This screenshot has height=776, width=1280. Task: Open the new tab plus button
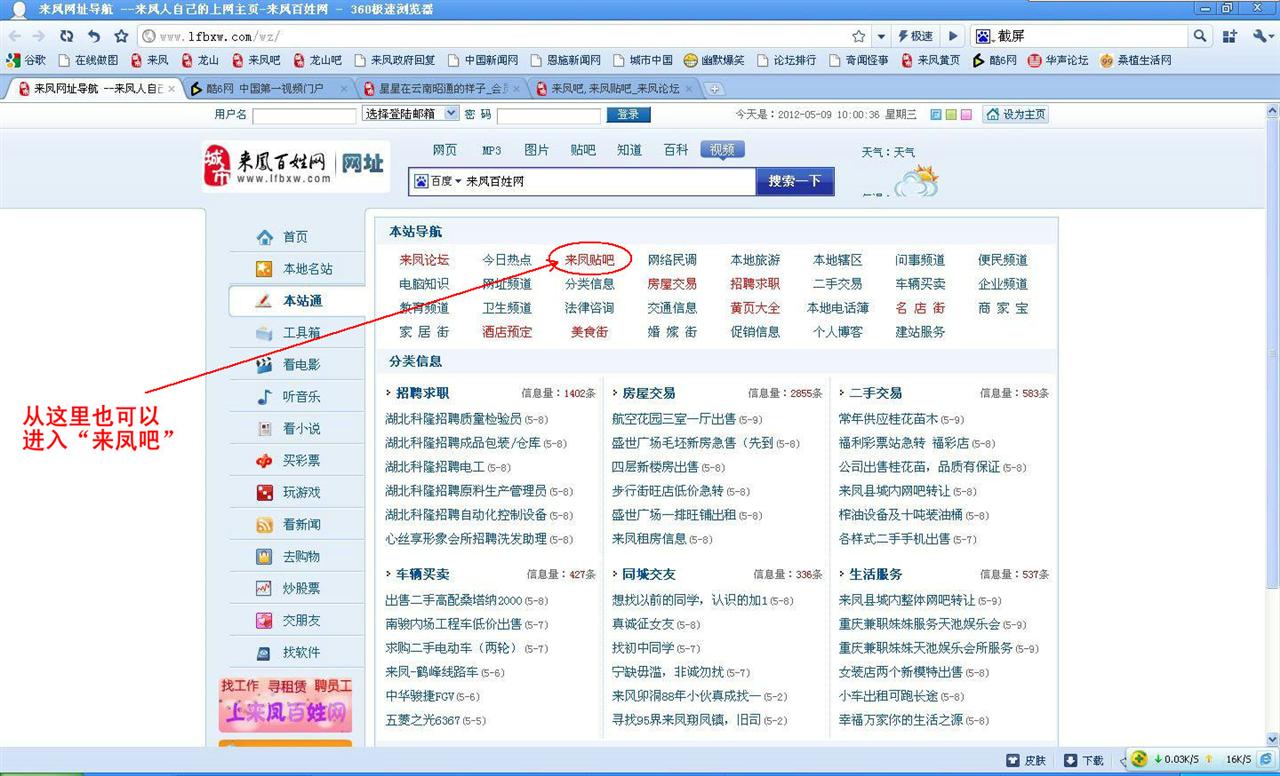[x=714, y=89]
